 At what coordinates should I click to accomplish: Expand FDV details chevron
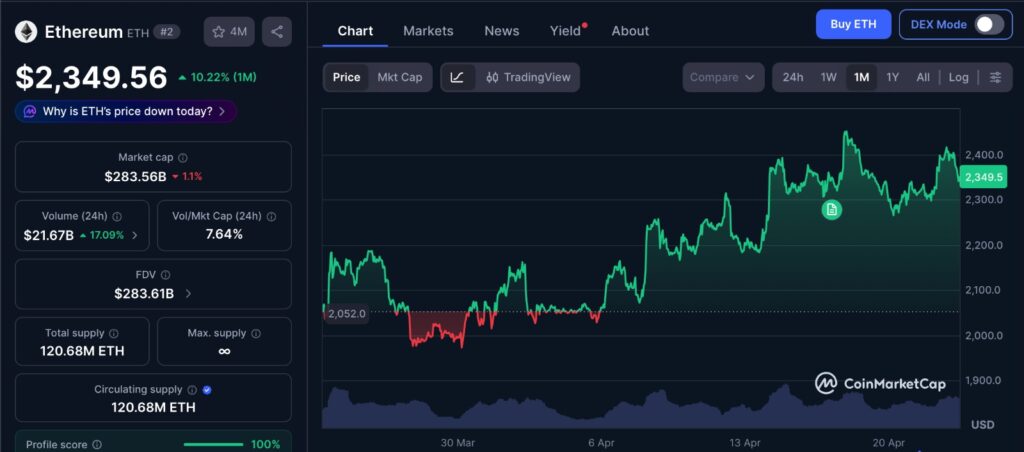coord(189,294)
